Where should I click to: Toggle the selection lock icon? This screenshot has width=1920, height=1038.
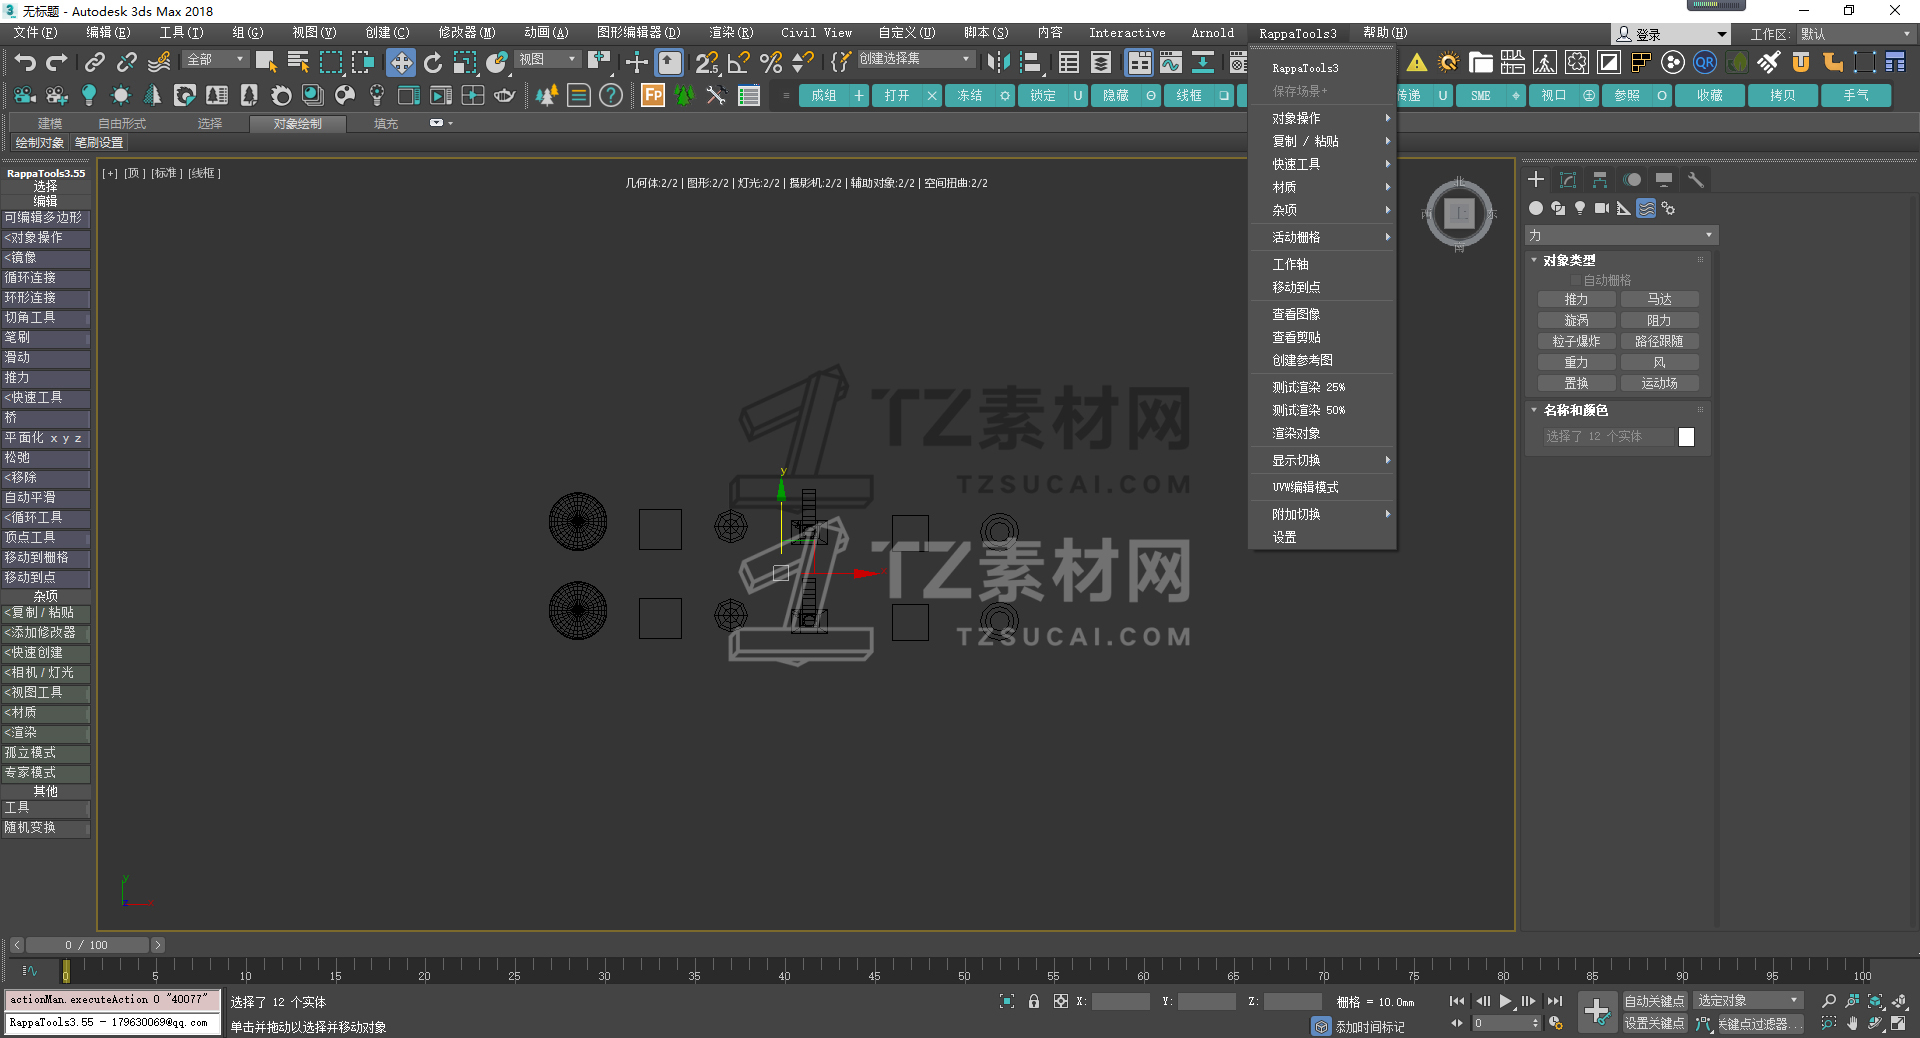1034,1001
